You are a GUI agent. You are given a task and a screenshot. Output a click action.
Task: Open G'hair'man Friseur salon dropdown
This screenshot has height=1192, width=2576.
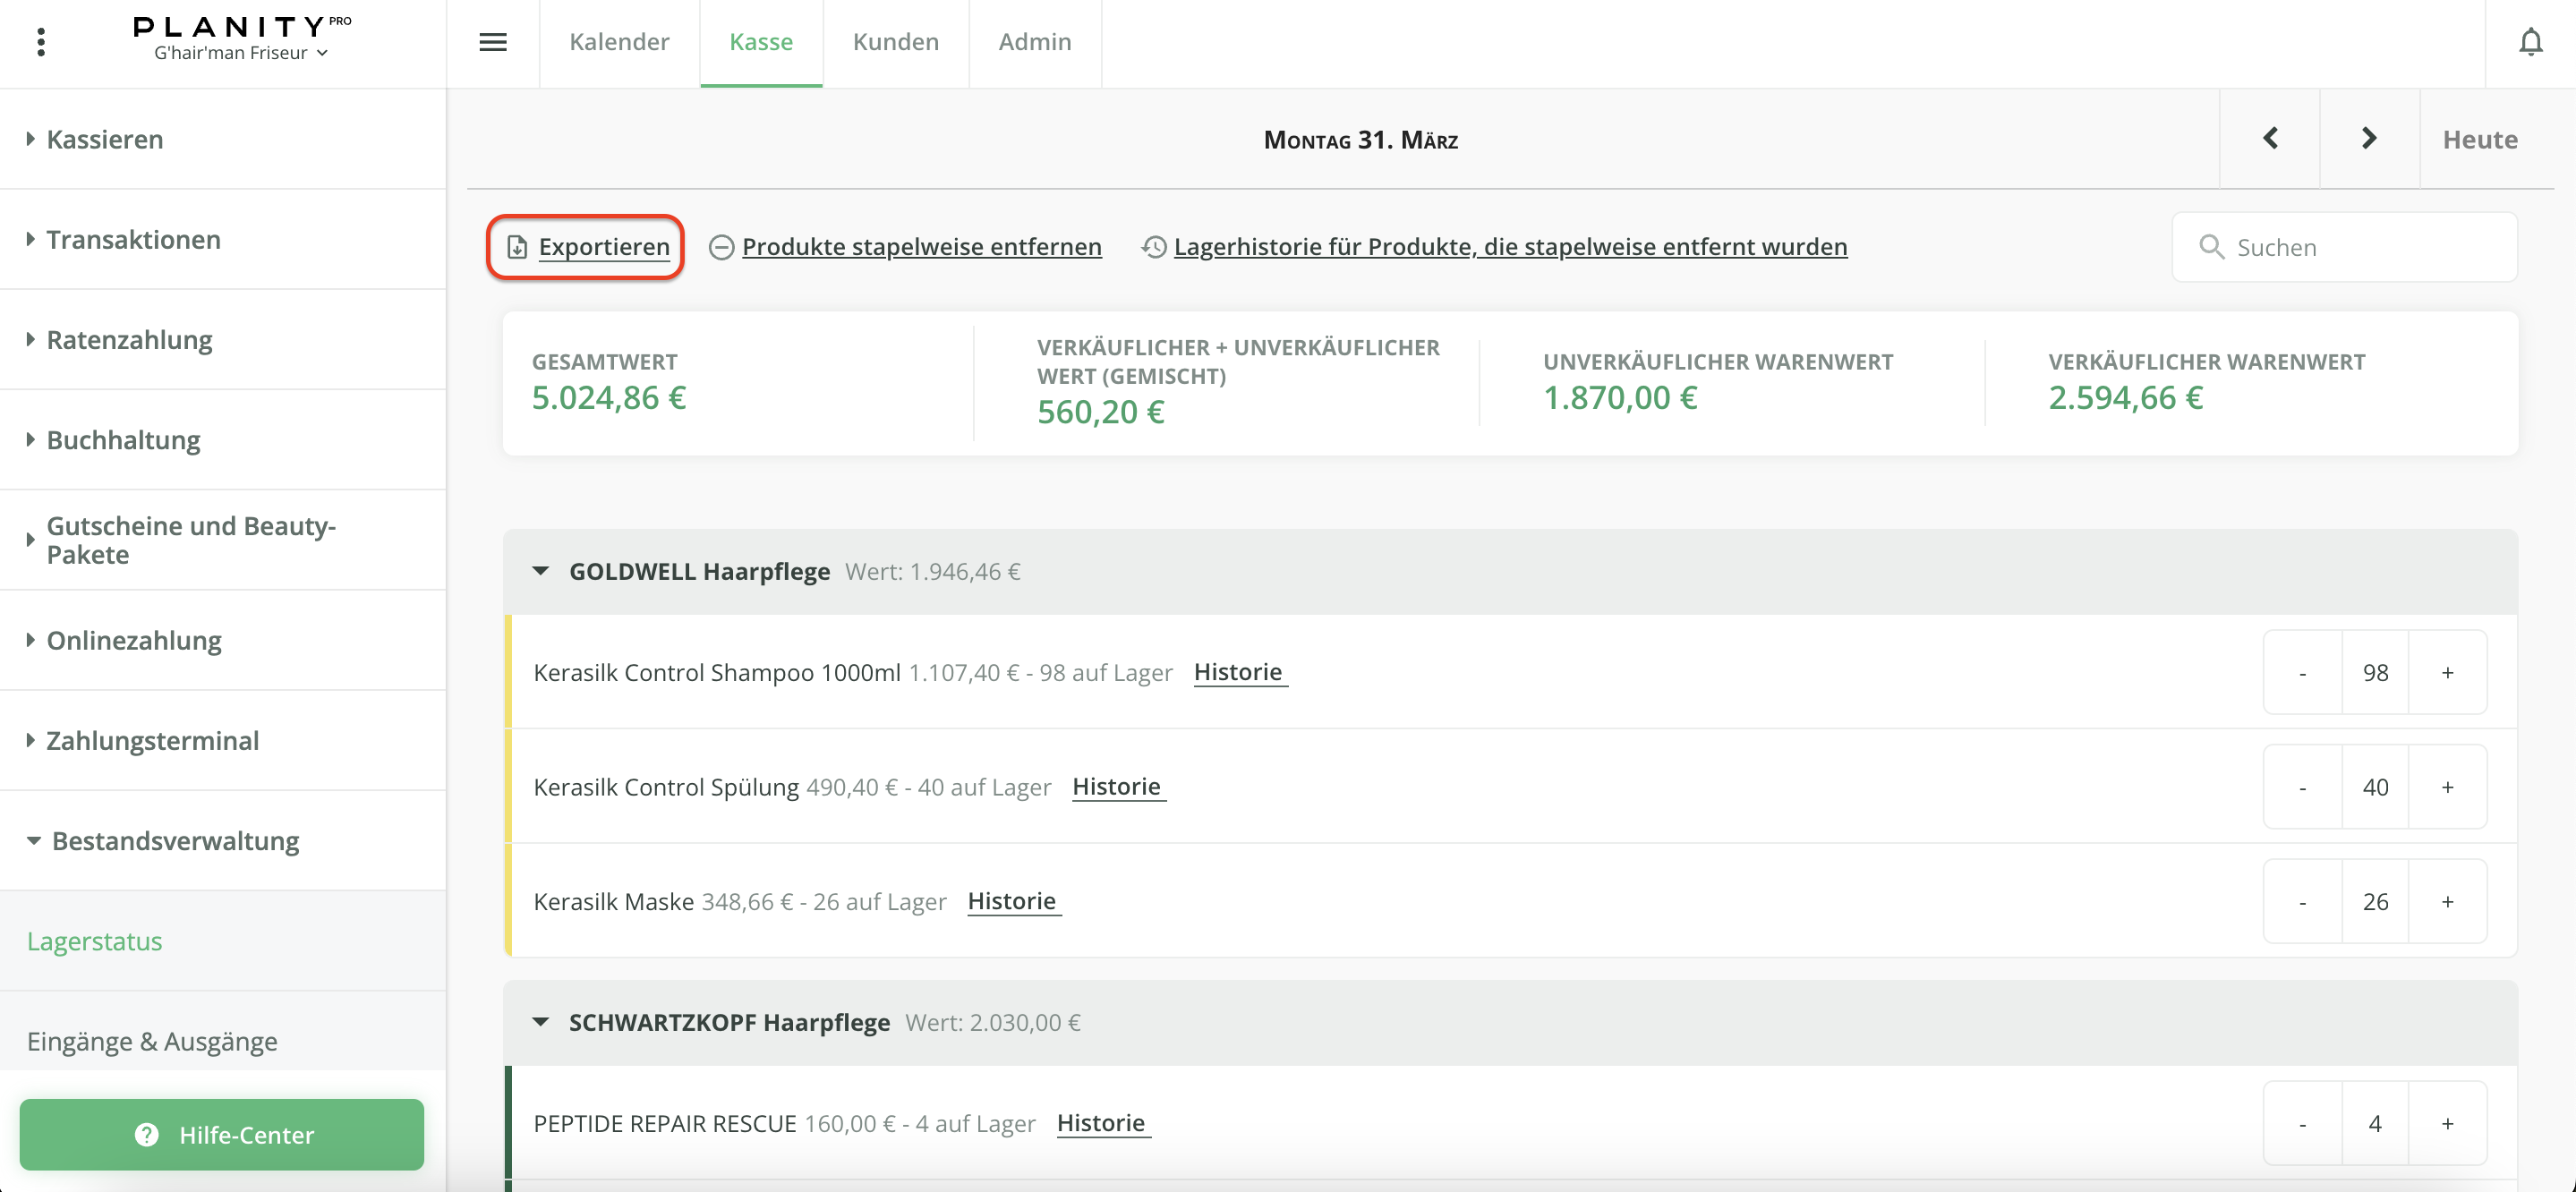pos(241,53)
